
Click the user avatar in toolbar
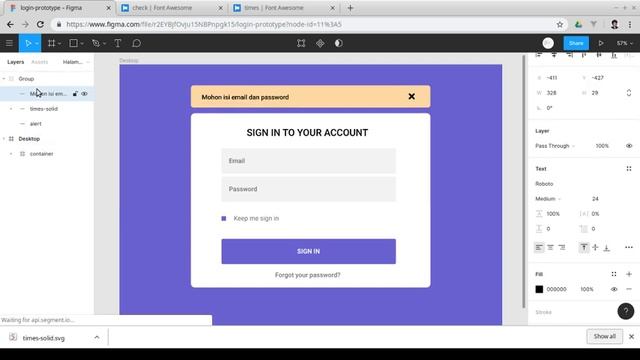coord(548,43)
